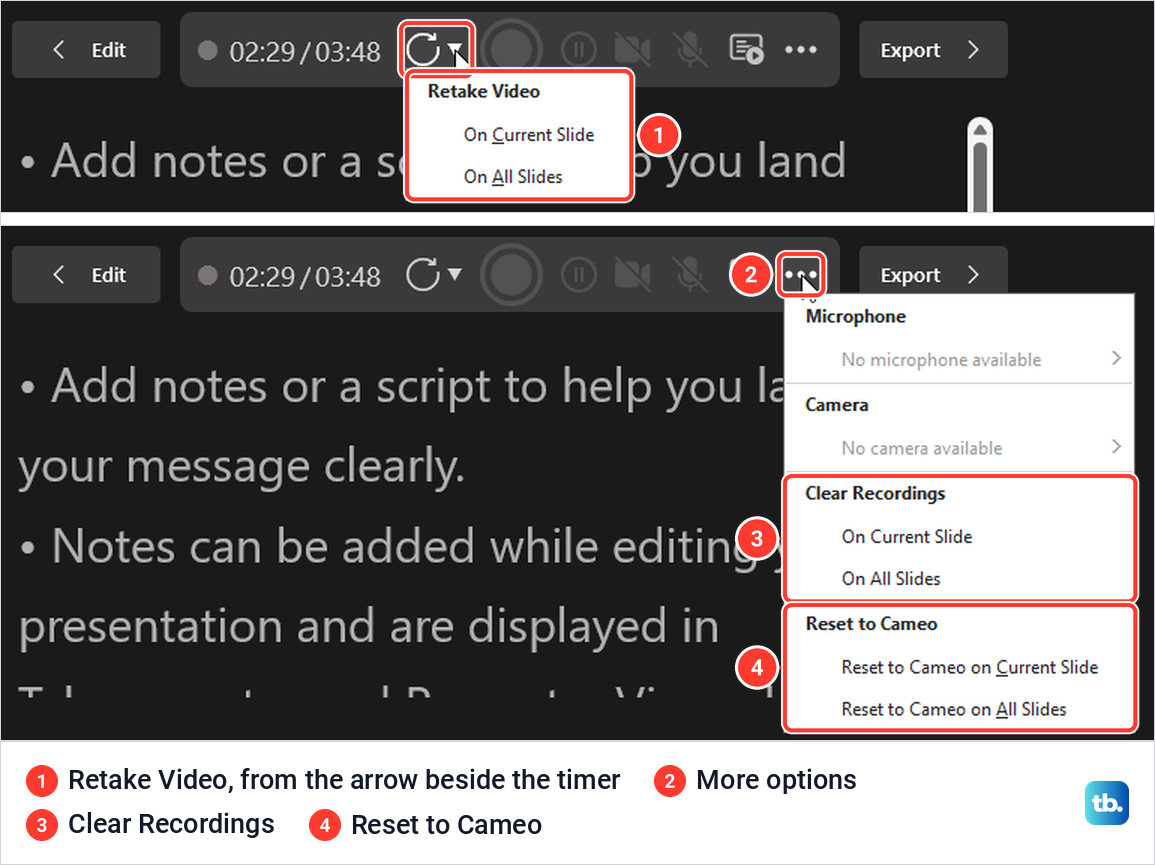Click the Edit back button in the lower screenshot

(x=86, y=276)
